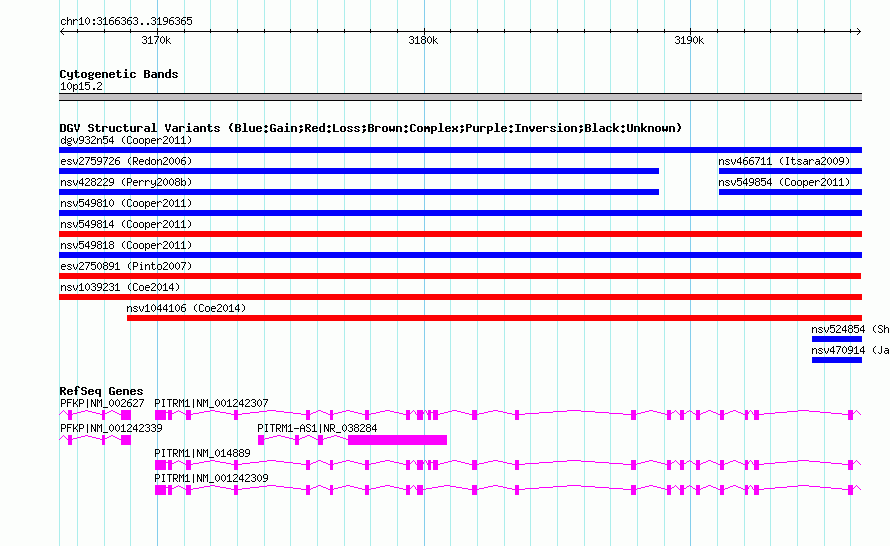The height and width of the screenshot is (546, 890).
Task: Click the nsv549818 (Cooper2011) label
Action: click(x=126, y=245)
